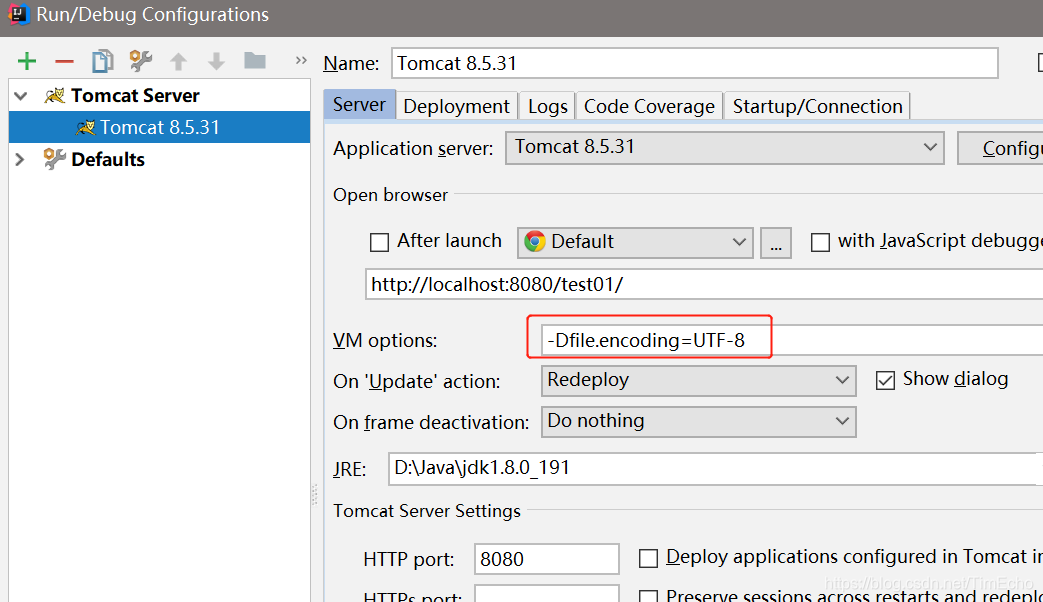Move configuration down with the arrow
Screen dimensions: 1043x602
point(216,62)
